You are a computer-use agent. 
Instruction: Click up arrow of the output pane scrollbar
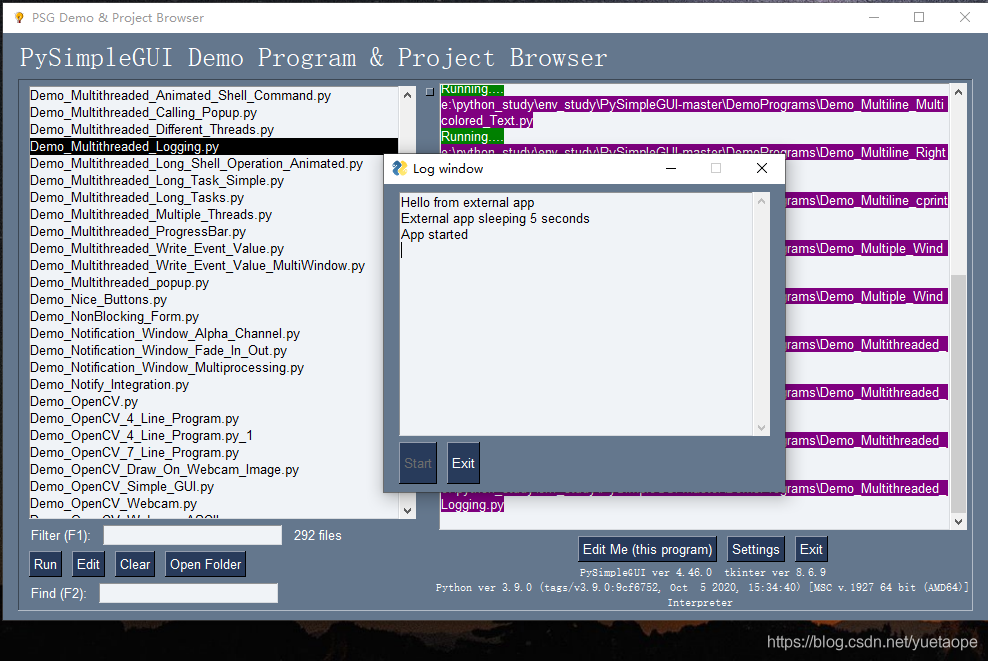pyautogui.click(x=958, y=93)
